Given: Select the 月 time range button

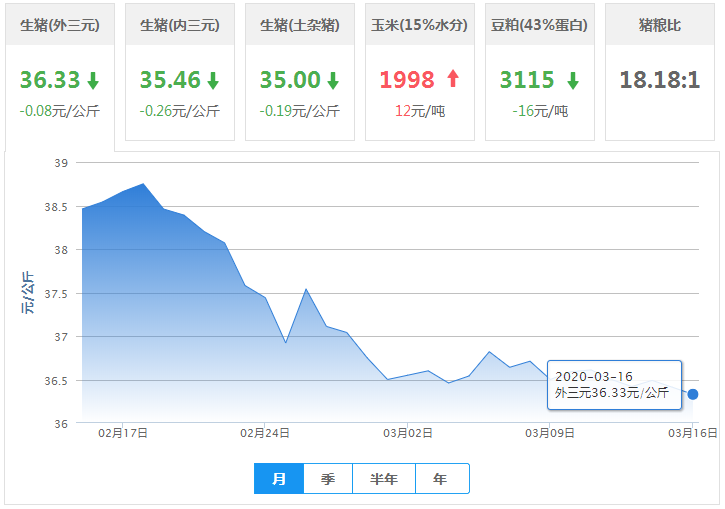Looking at the screenshot, I should click(x=279, y=479).
